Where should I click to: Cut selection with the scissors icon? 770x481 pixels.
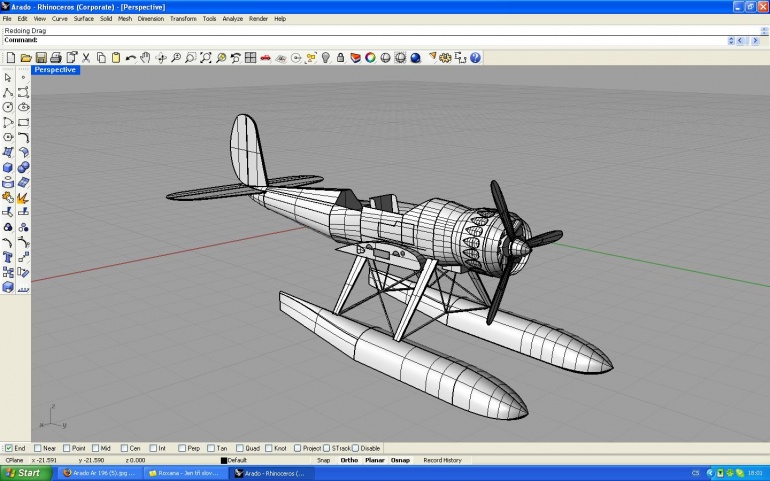coord(86,58)
